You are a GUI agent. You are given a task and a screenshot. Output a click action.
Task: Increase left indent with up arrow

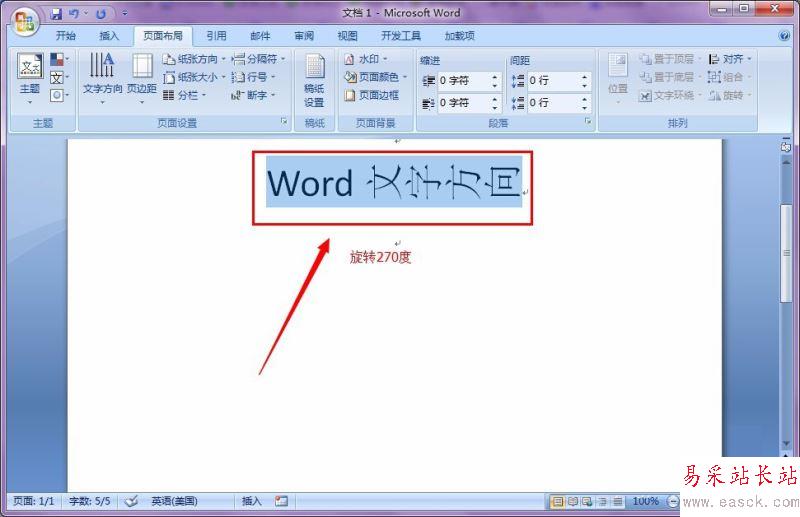(x=494, y=77)
